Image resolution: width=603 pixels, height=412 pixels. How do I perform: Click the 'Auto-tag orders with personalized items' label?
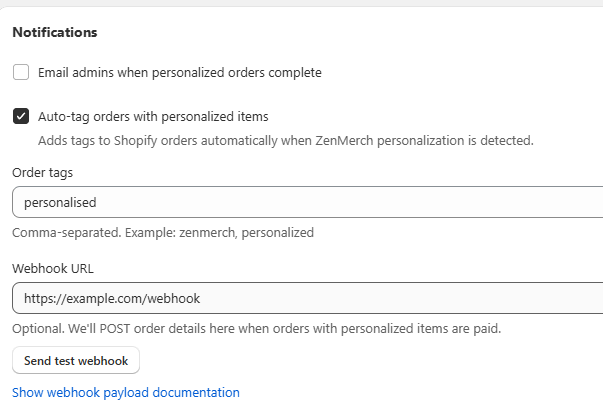click(x=153, y=116)
